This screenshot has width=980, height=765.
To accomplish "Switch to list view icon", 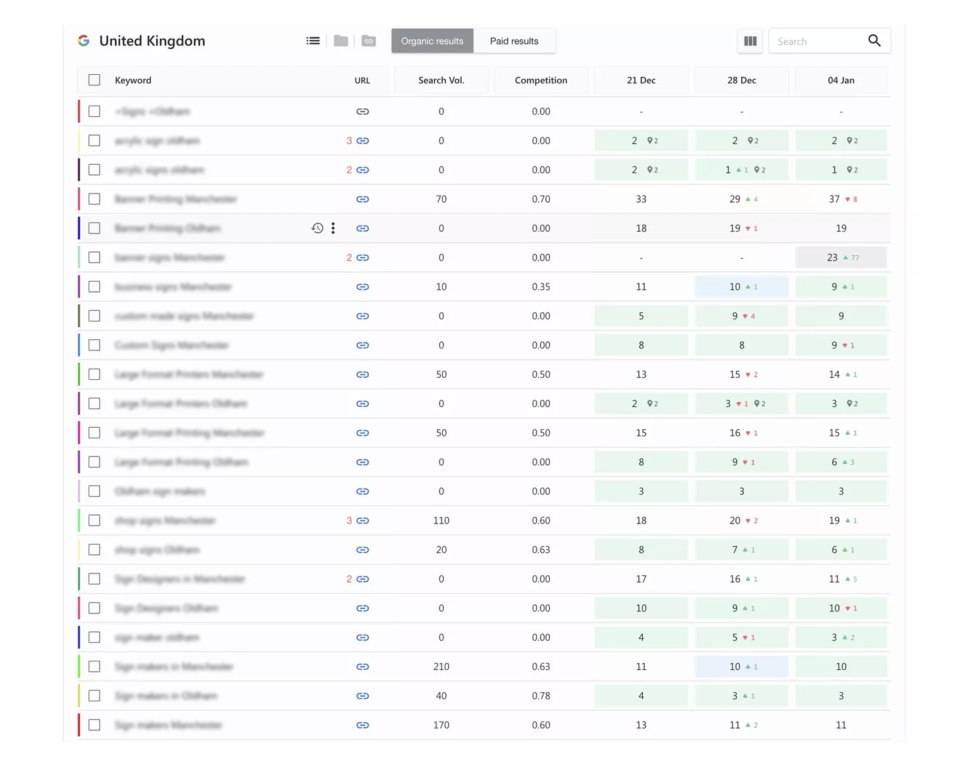I will tap(313, 41).
